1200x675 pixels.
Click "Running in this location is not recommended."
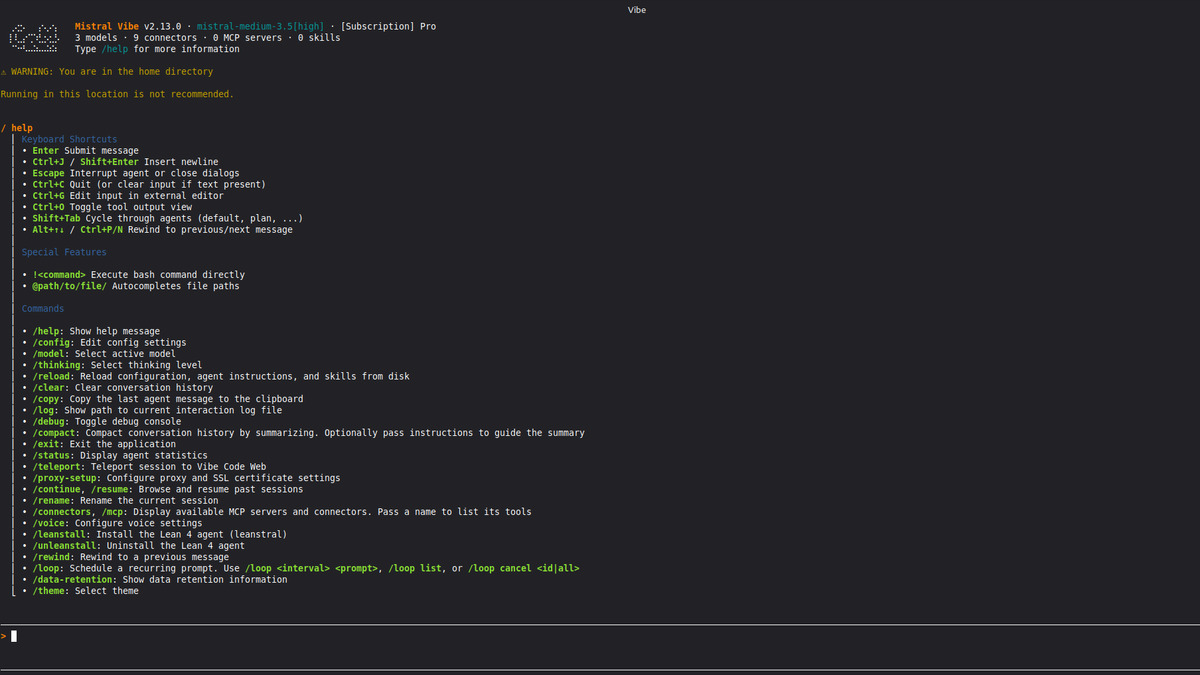[117, 94]
